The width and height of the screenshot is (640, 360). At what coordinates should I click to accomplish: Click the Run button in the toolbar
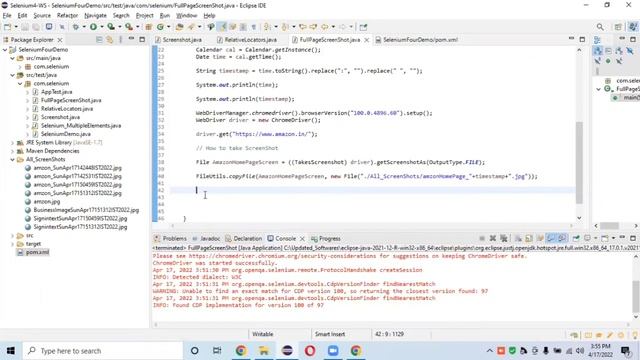(93, 27)
